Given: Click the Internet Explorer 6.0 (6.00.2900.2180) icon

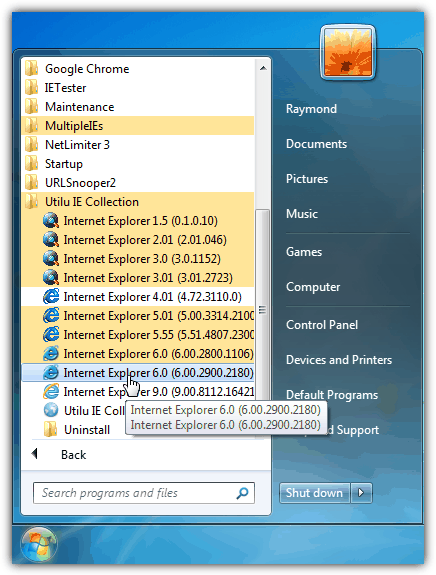Looking at the screenshot, I should click(x=51, y=373).
